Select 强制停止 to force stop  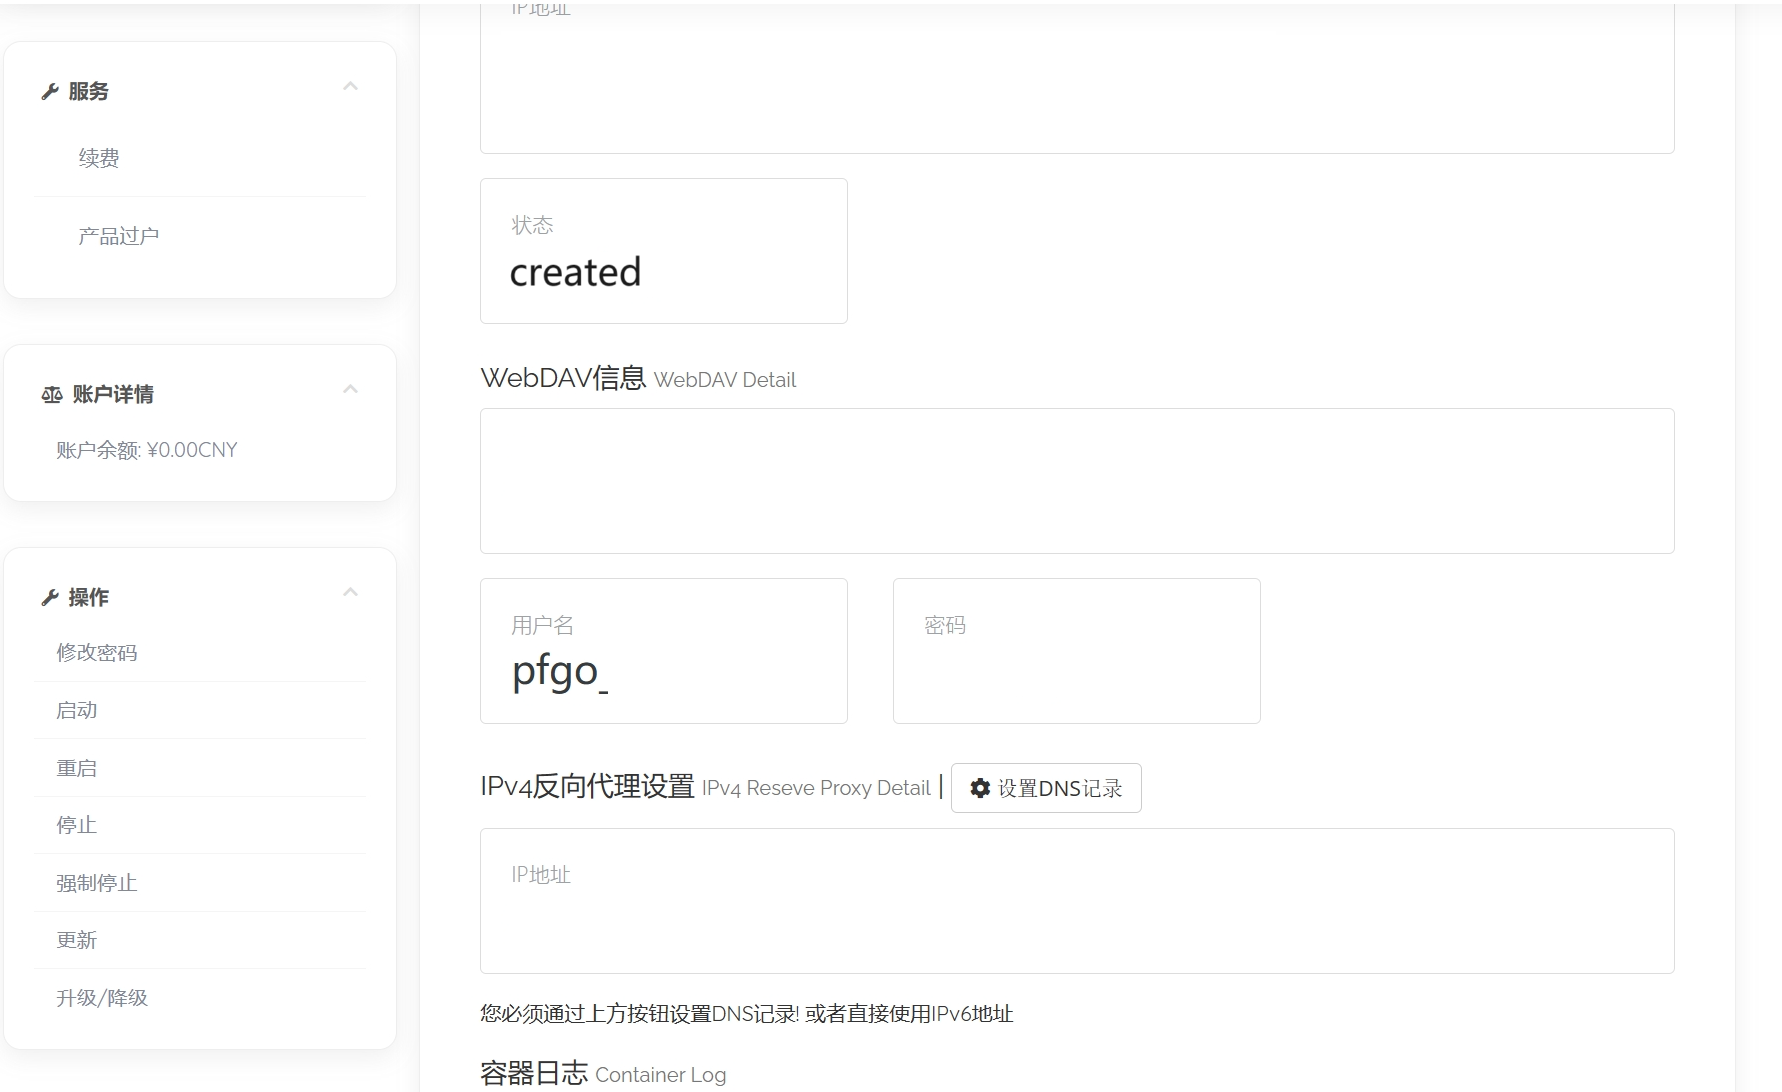pos(96,883)
